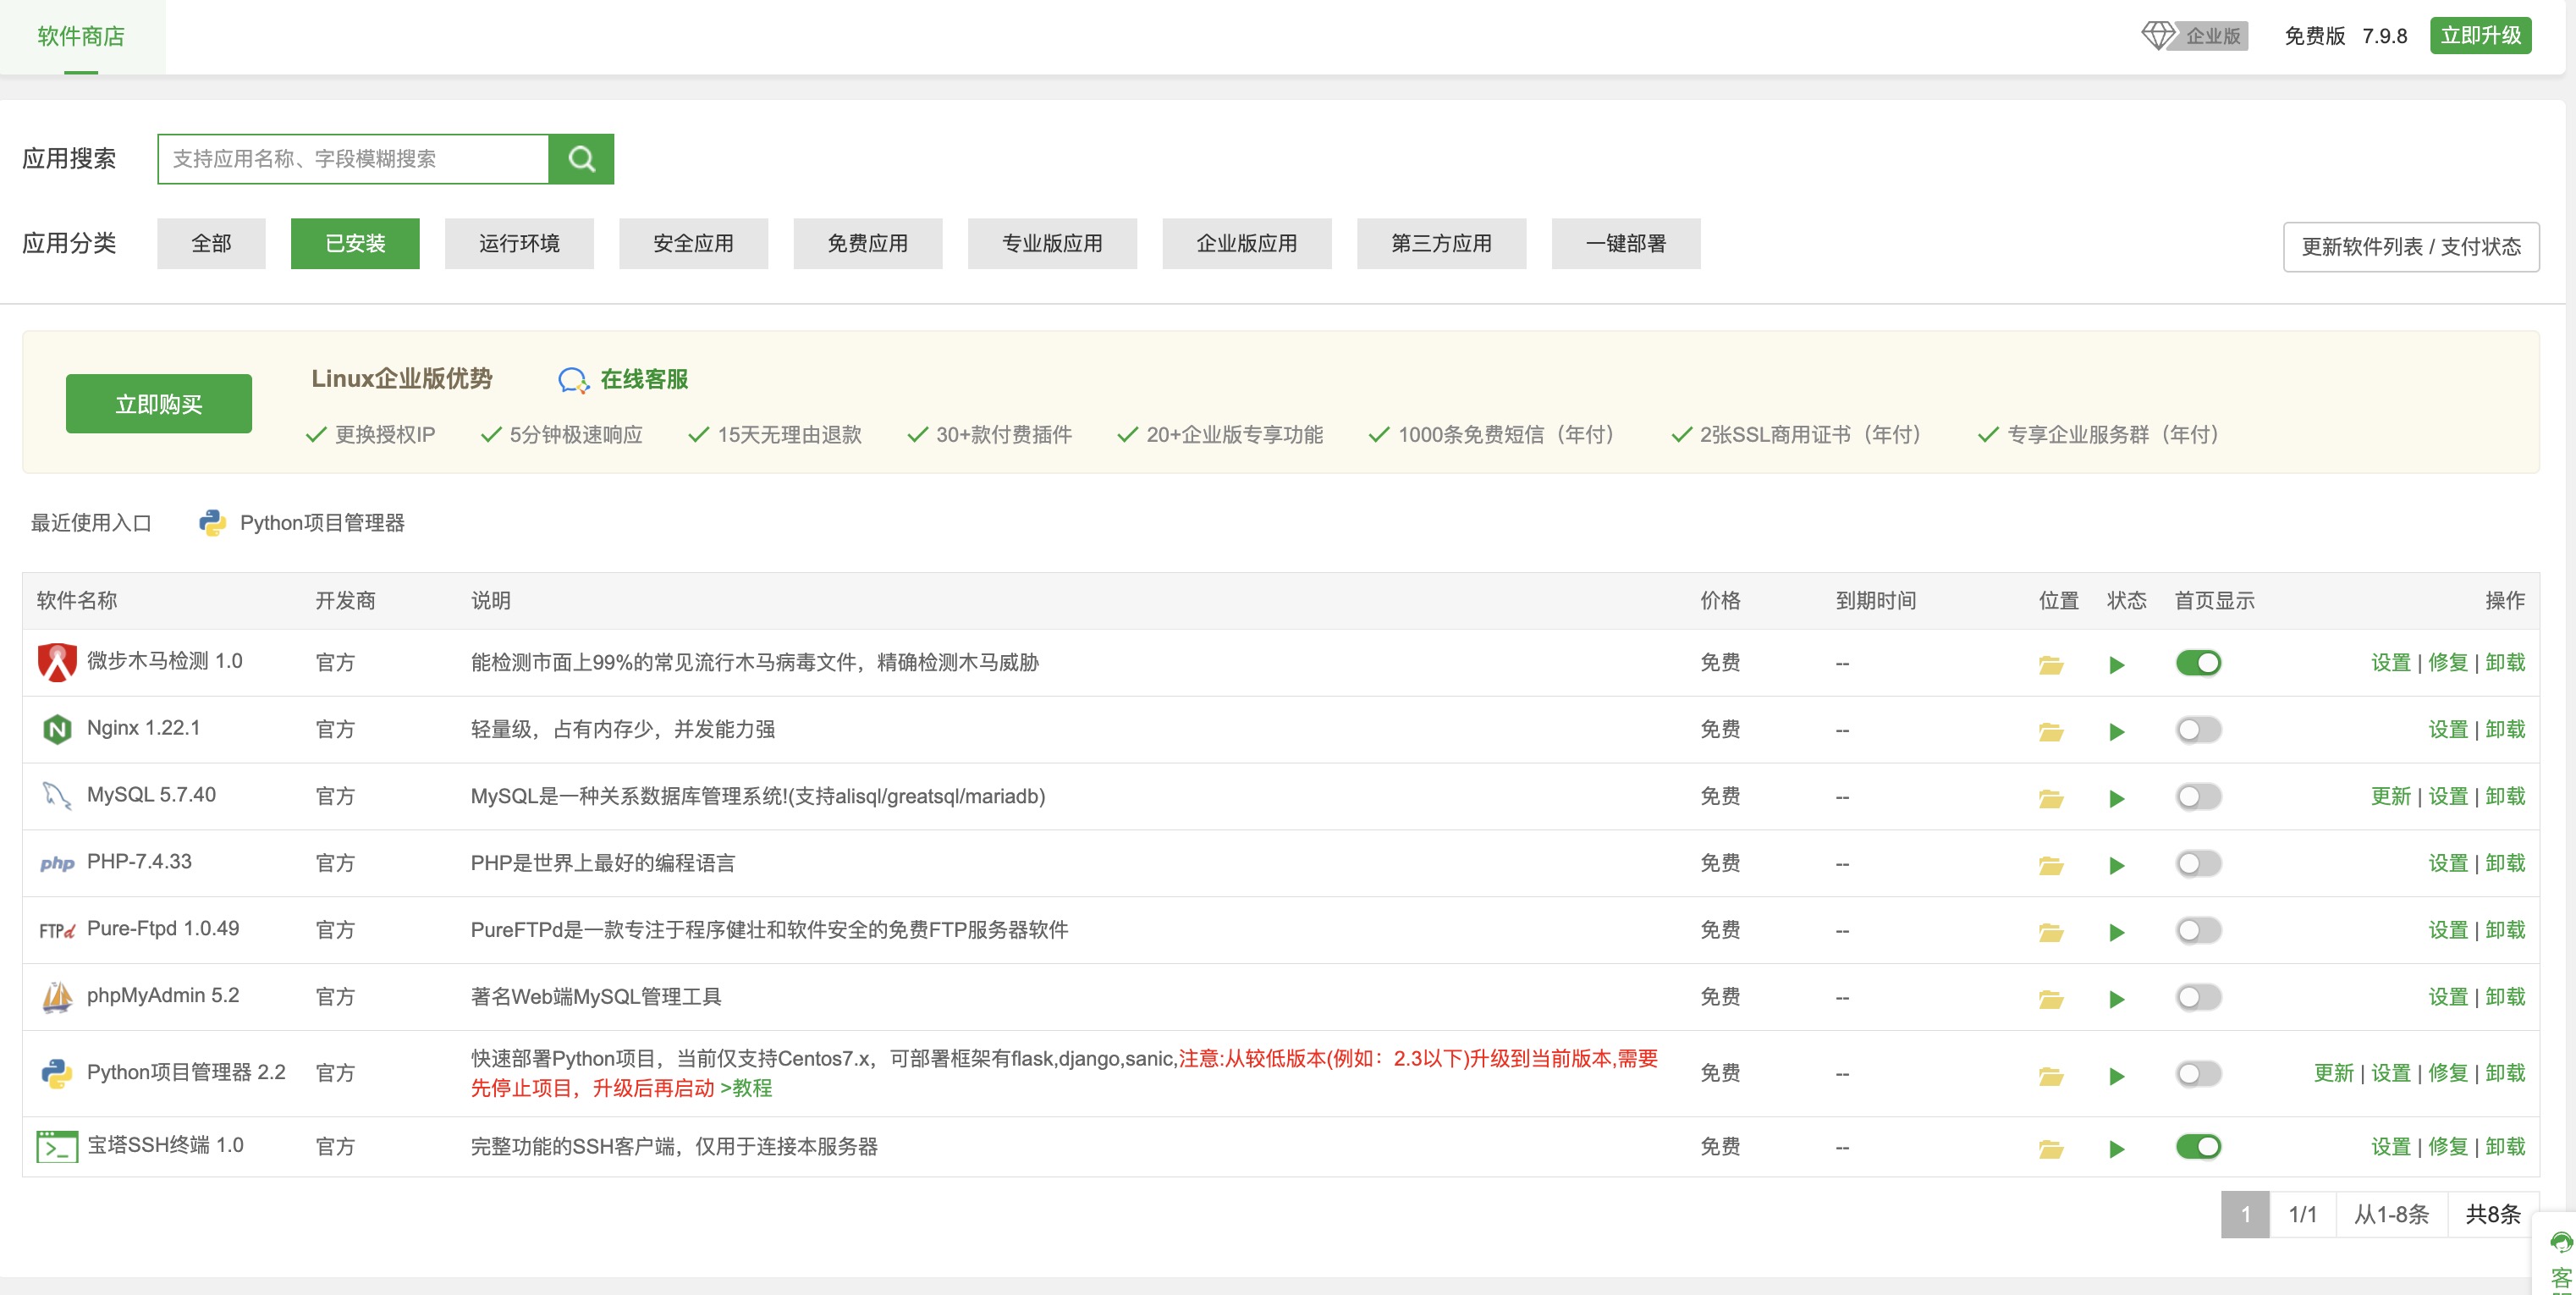Screen dimensions: 2576x1295
Task: Disable homepage display for 宝塔SSH终端
Action: tap(2198, 1147)
